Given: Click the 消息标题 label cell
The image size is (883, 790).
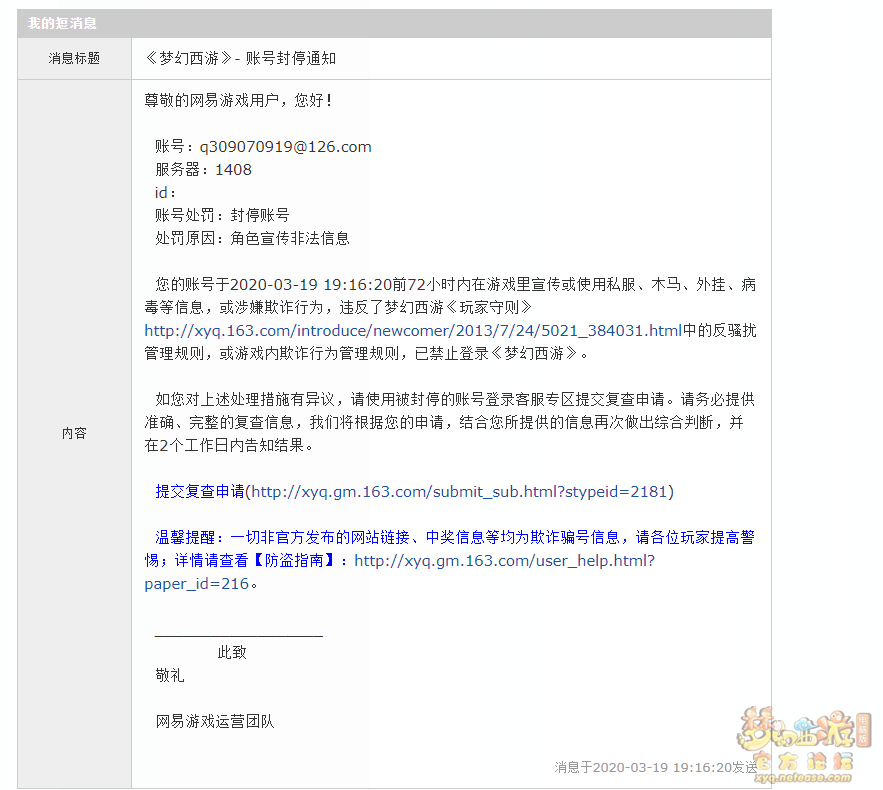Looking at the screenshot, I should point(74,59).
